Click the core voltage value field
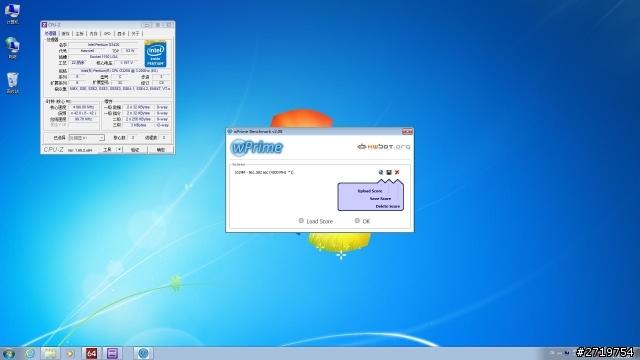The image size is (640, 360). [x=127, y=63]
